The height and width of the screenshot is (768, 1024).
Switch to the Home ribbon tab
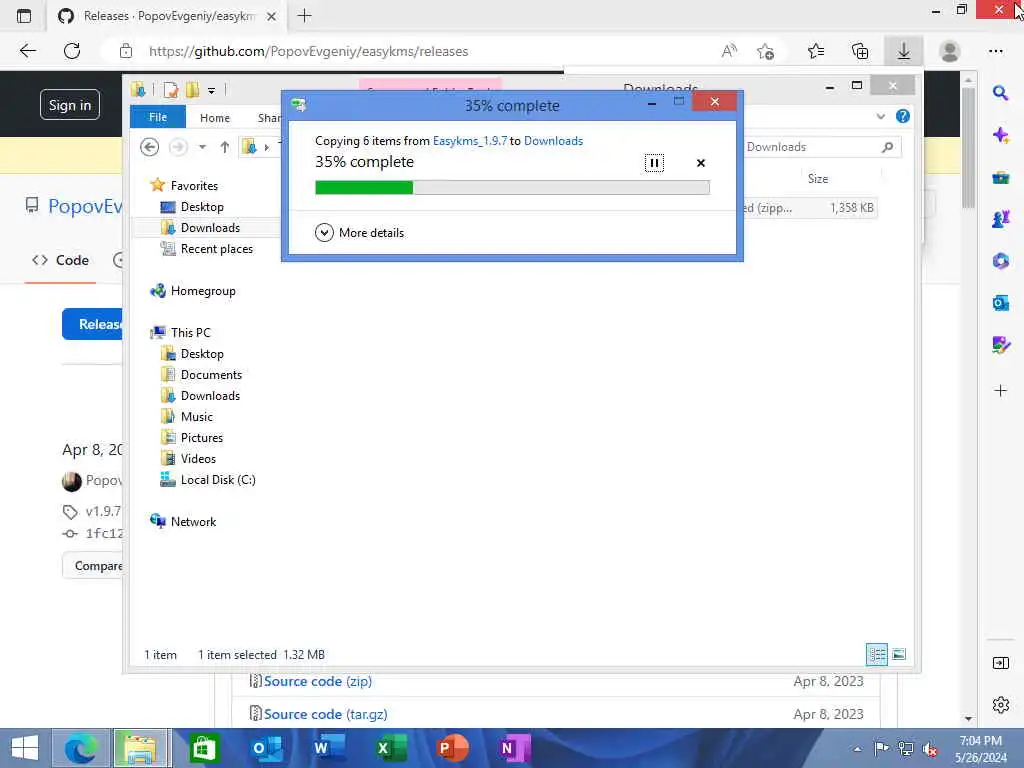pos(215,118)
